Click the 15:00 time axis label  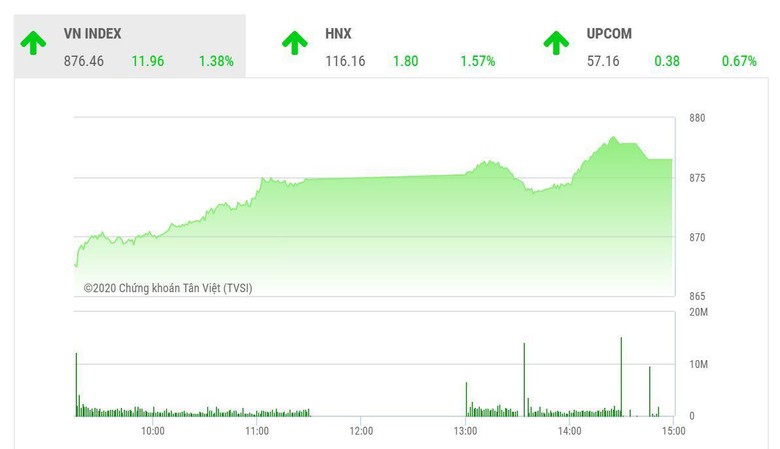674,431
